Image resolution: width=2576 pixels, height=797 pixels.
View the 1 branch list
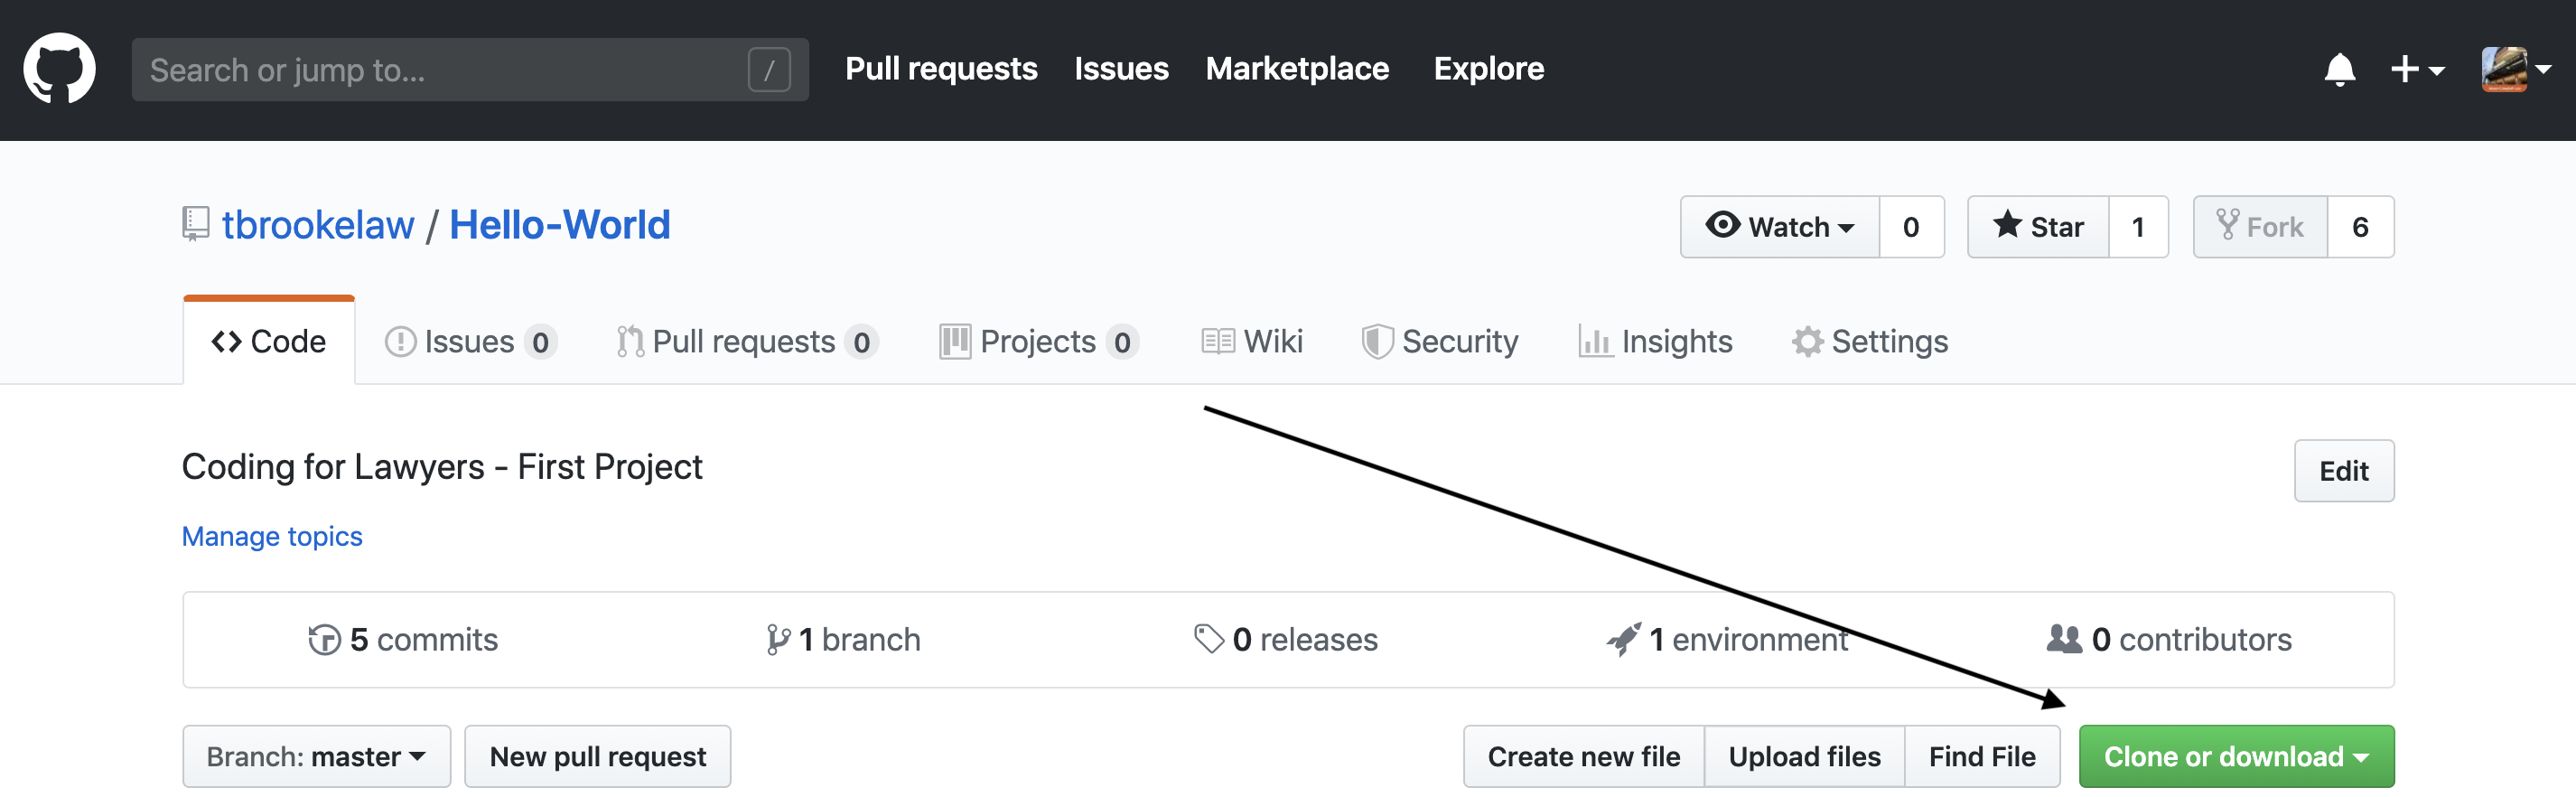(843, 639)
